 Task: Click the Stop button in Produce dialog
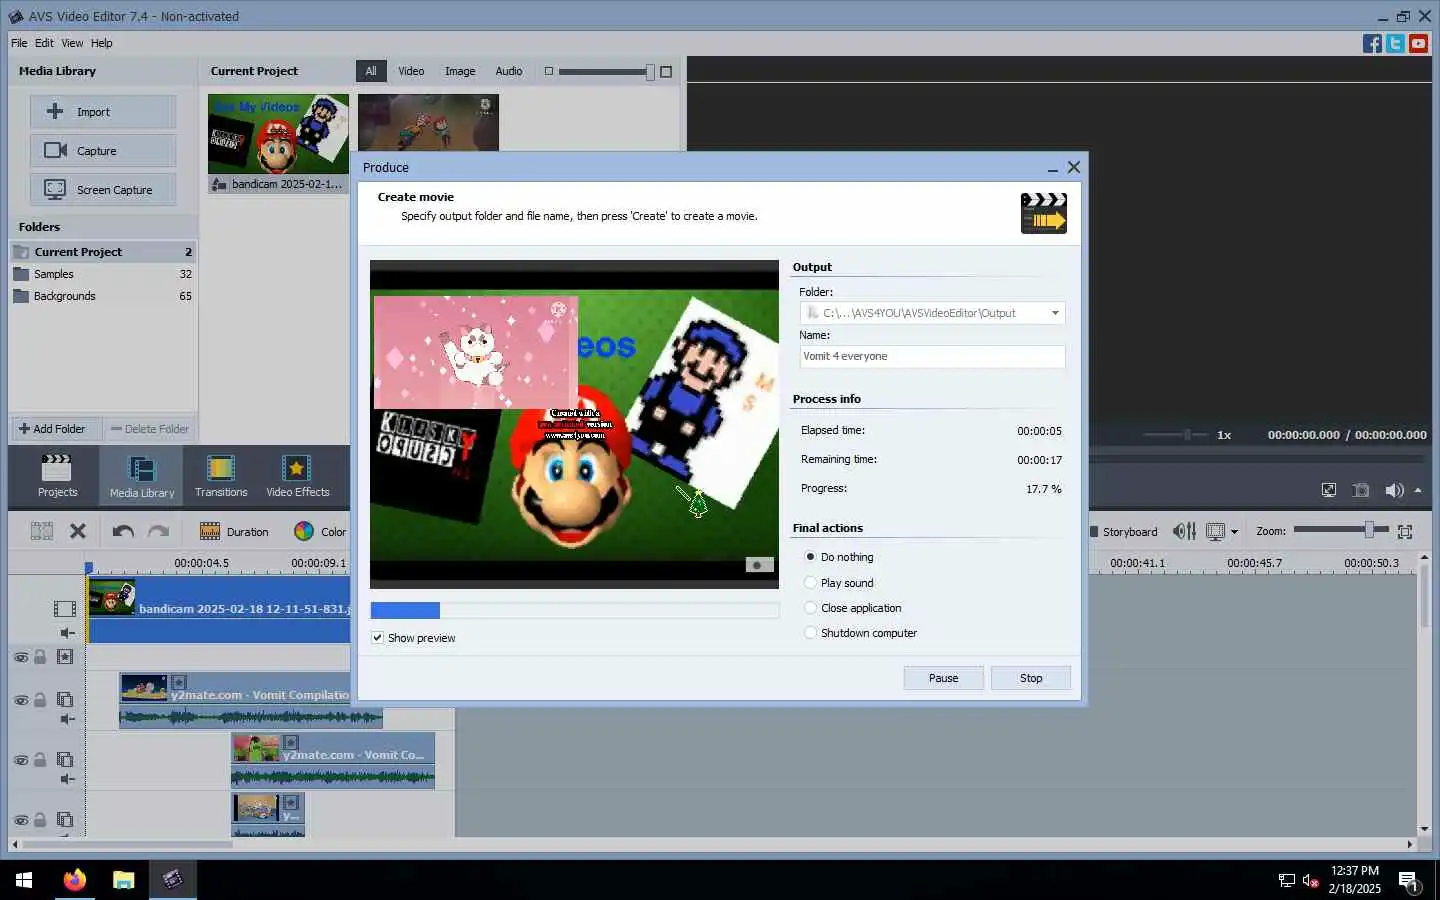tap(1031, 678)
